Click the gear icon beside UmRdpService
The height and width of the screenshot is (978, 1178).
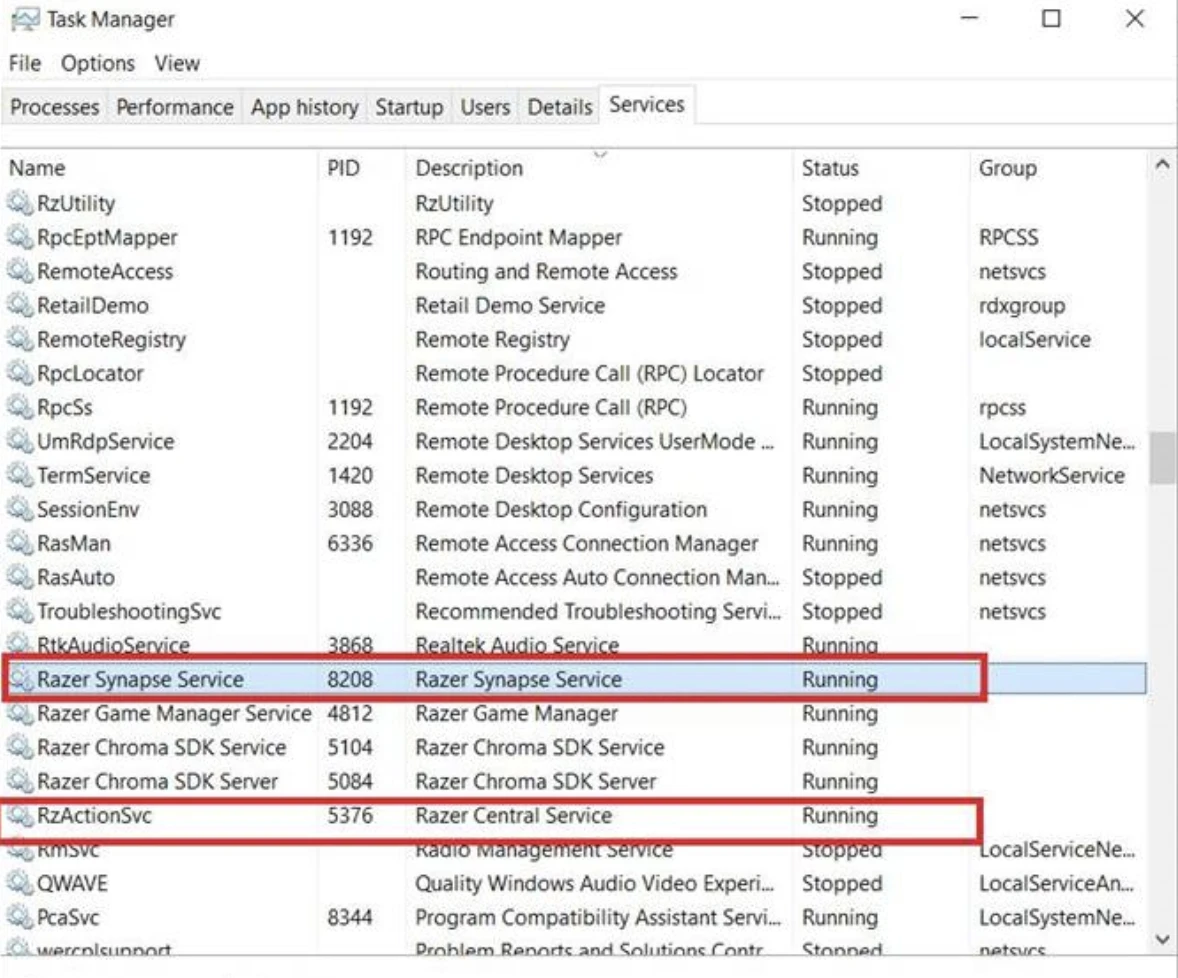[x=20, y=441]
